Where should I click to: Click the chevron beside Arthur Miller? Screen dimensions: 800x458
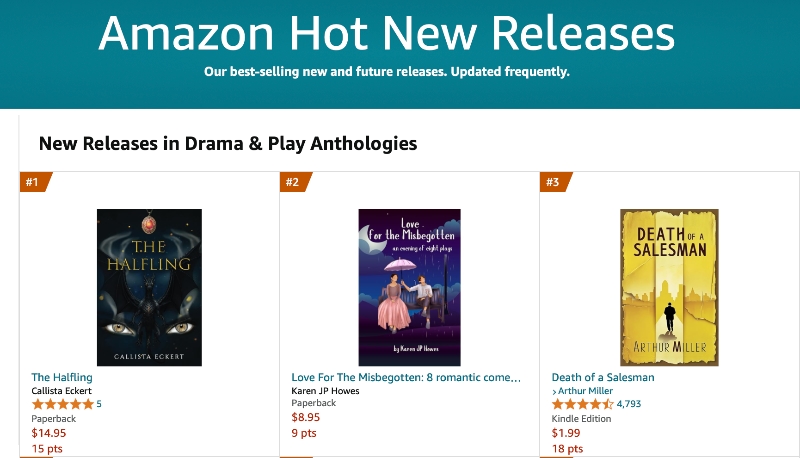[x=554, y=392]
